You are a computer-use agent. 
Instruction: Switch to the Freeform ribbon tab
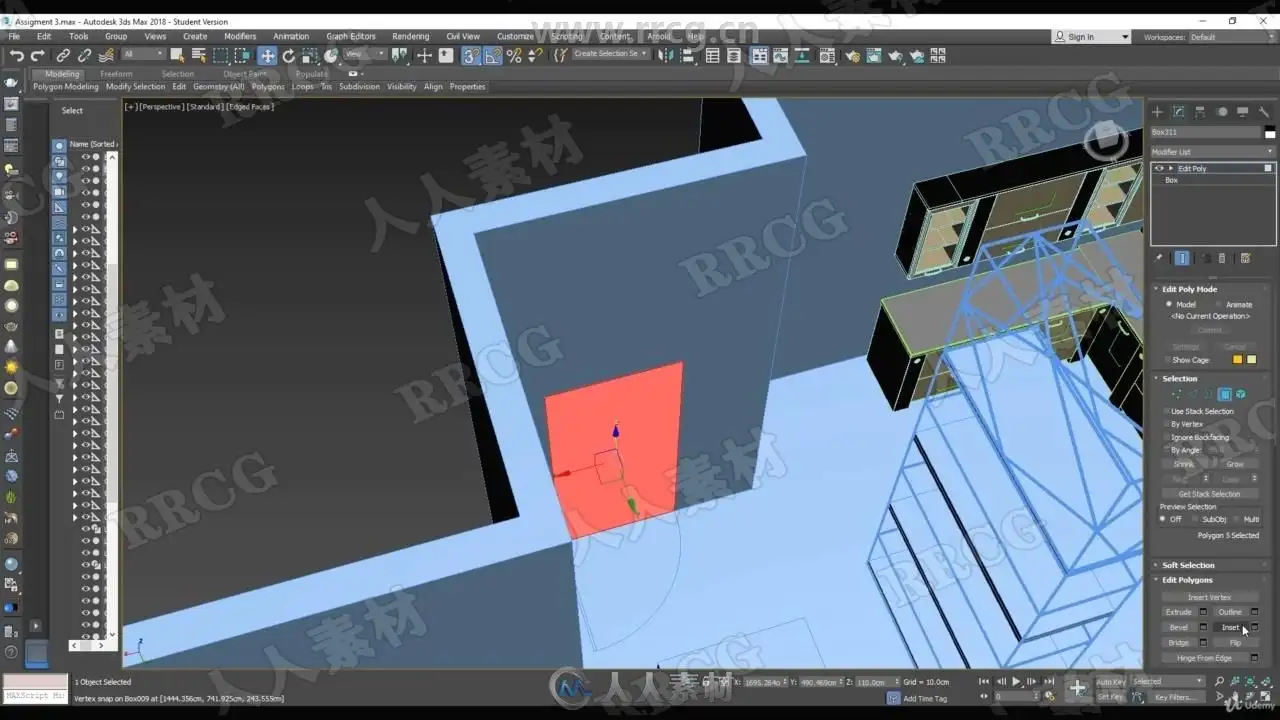116,74
